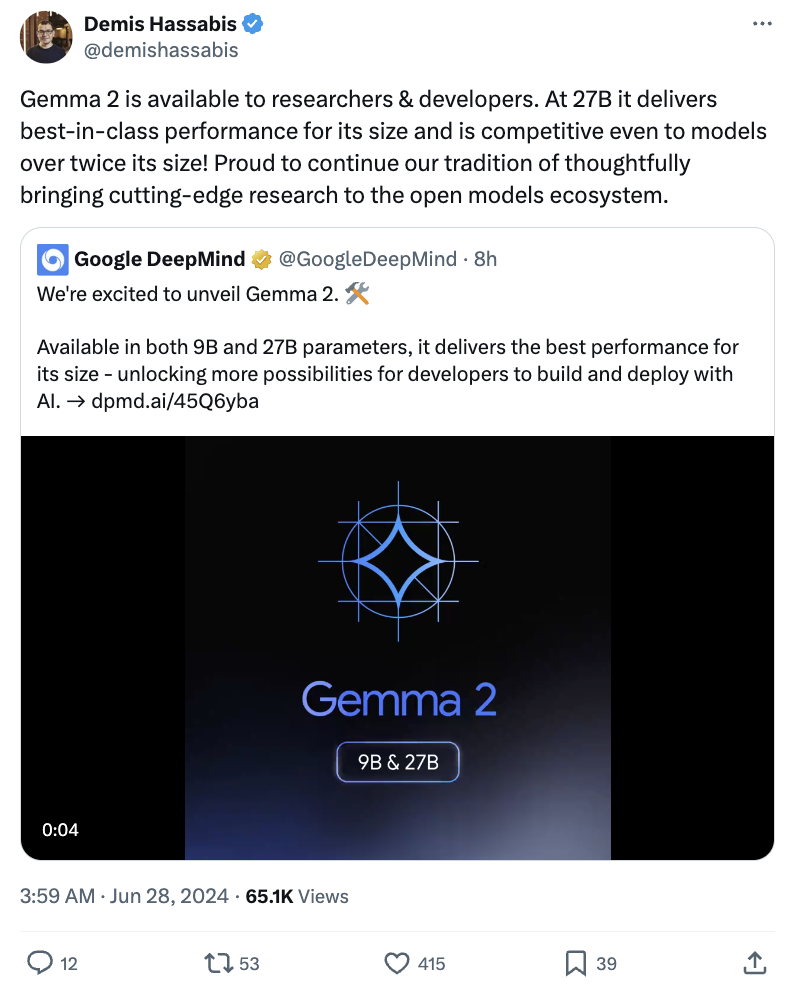
Task: Click the @GoogleDeepMind handle
Action: (x=368, y=259)
